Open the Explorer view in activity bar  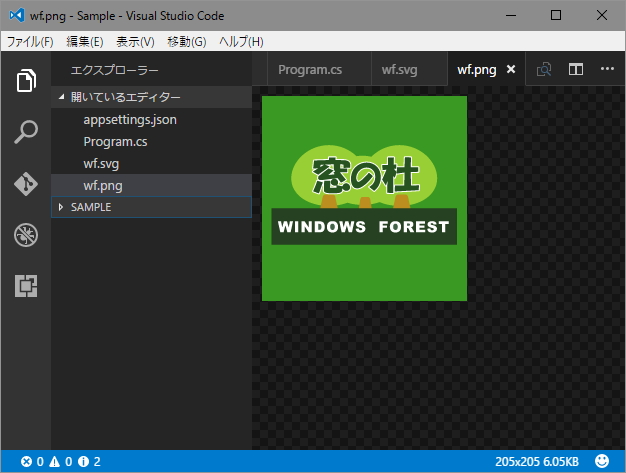pos(26,80)
